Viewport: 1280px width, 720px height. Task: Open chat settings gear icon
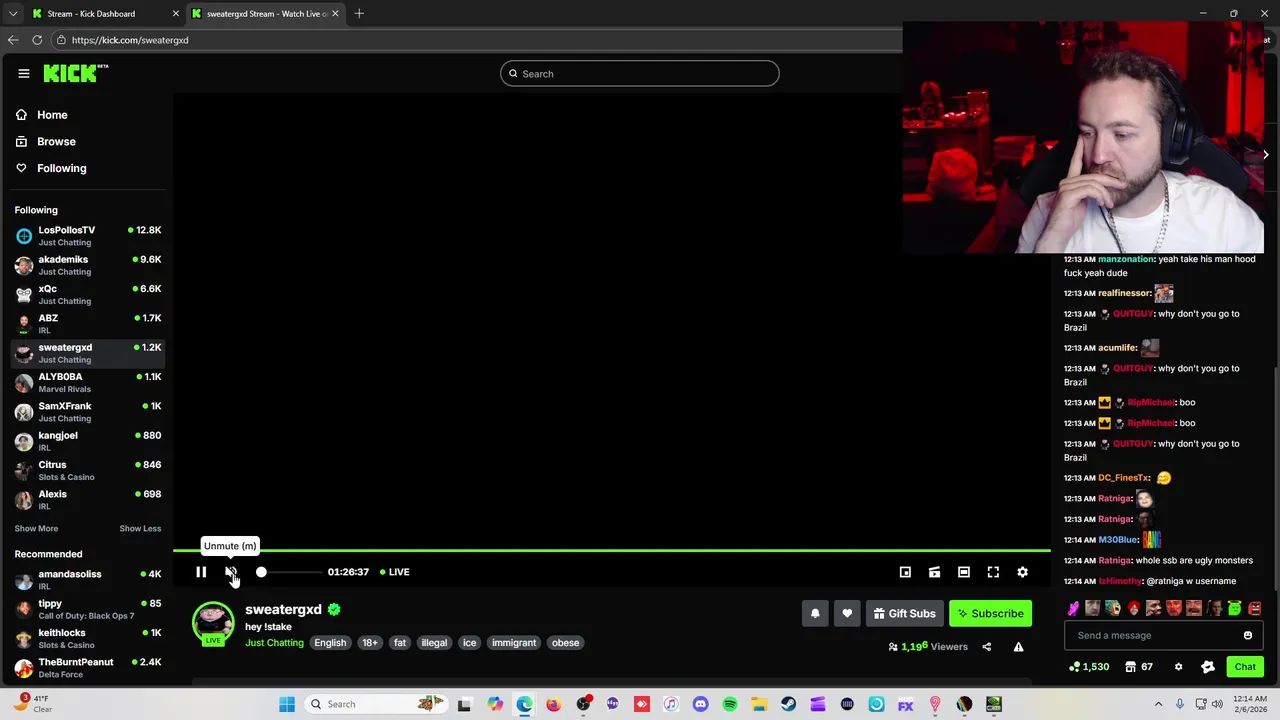[1178, 667]
